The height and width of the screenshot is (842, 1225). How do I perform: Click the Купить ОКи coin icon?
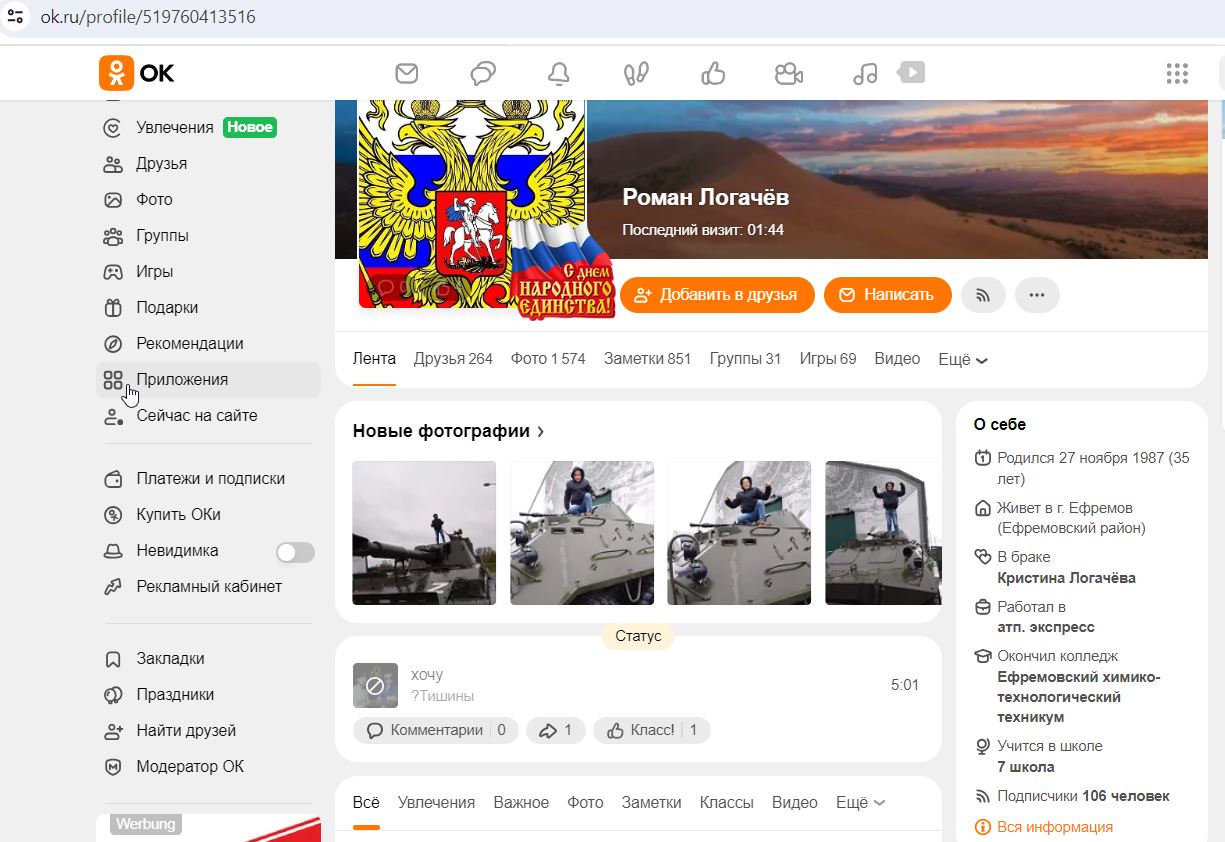coord(114,515)
